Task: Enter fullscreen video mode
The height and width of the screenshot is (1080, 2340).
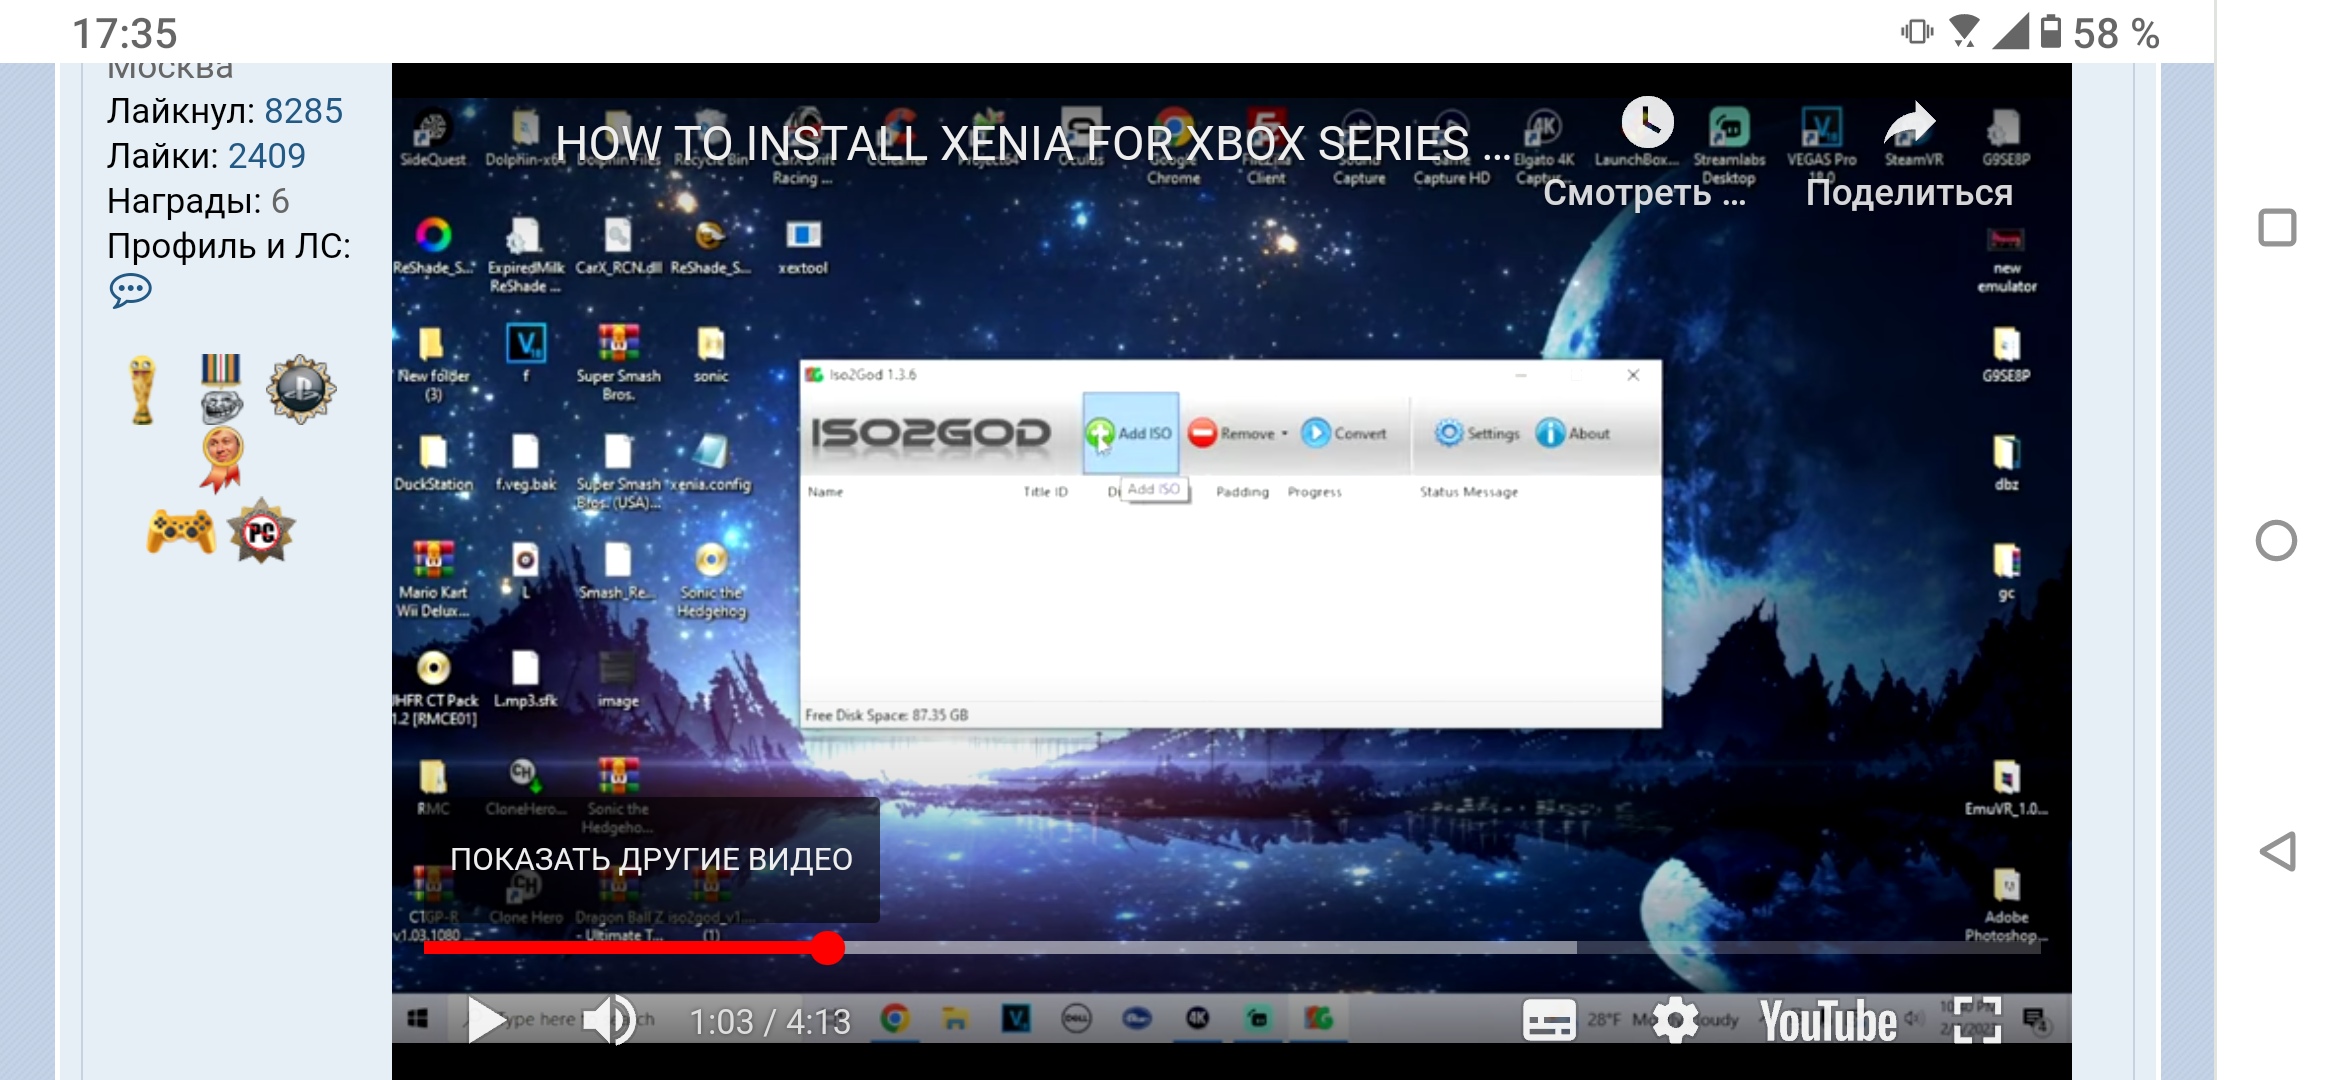Action: (x=1977, y=1020)
